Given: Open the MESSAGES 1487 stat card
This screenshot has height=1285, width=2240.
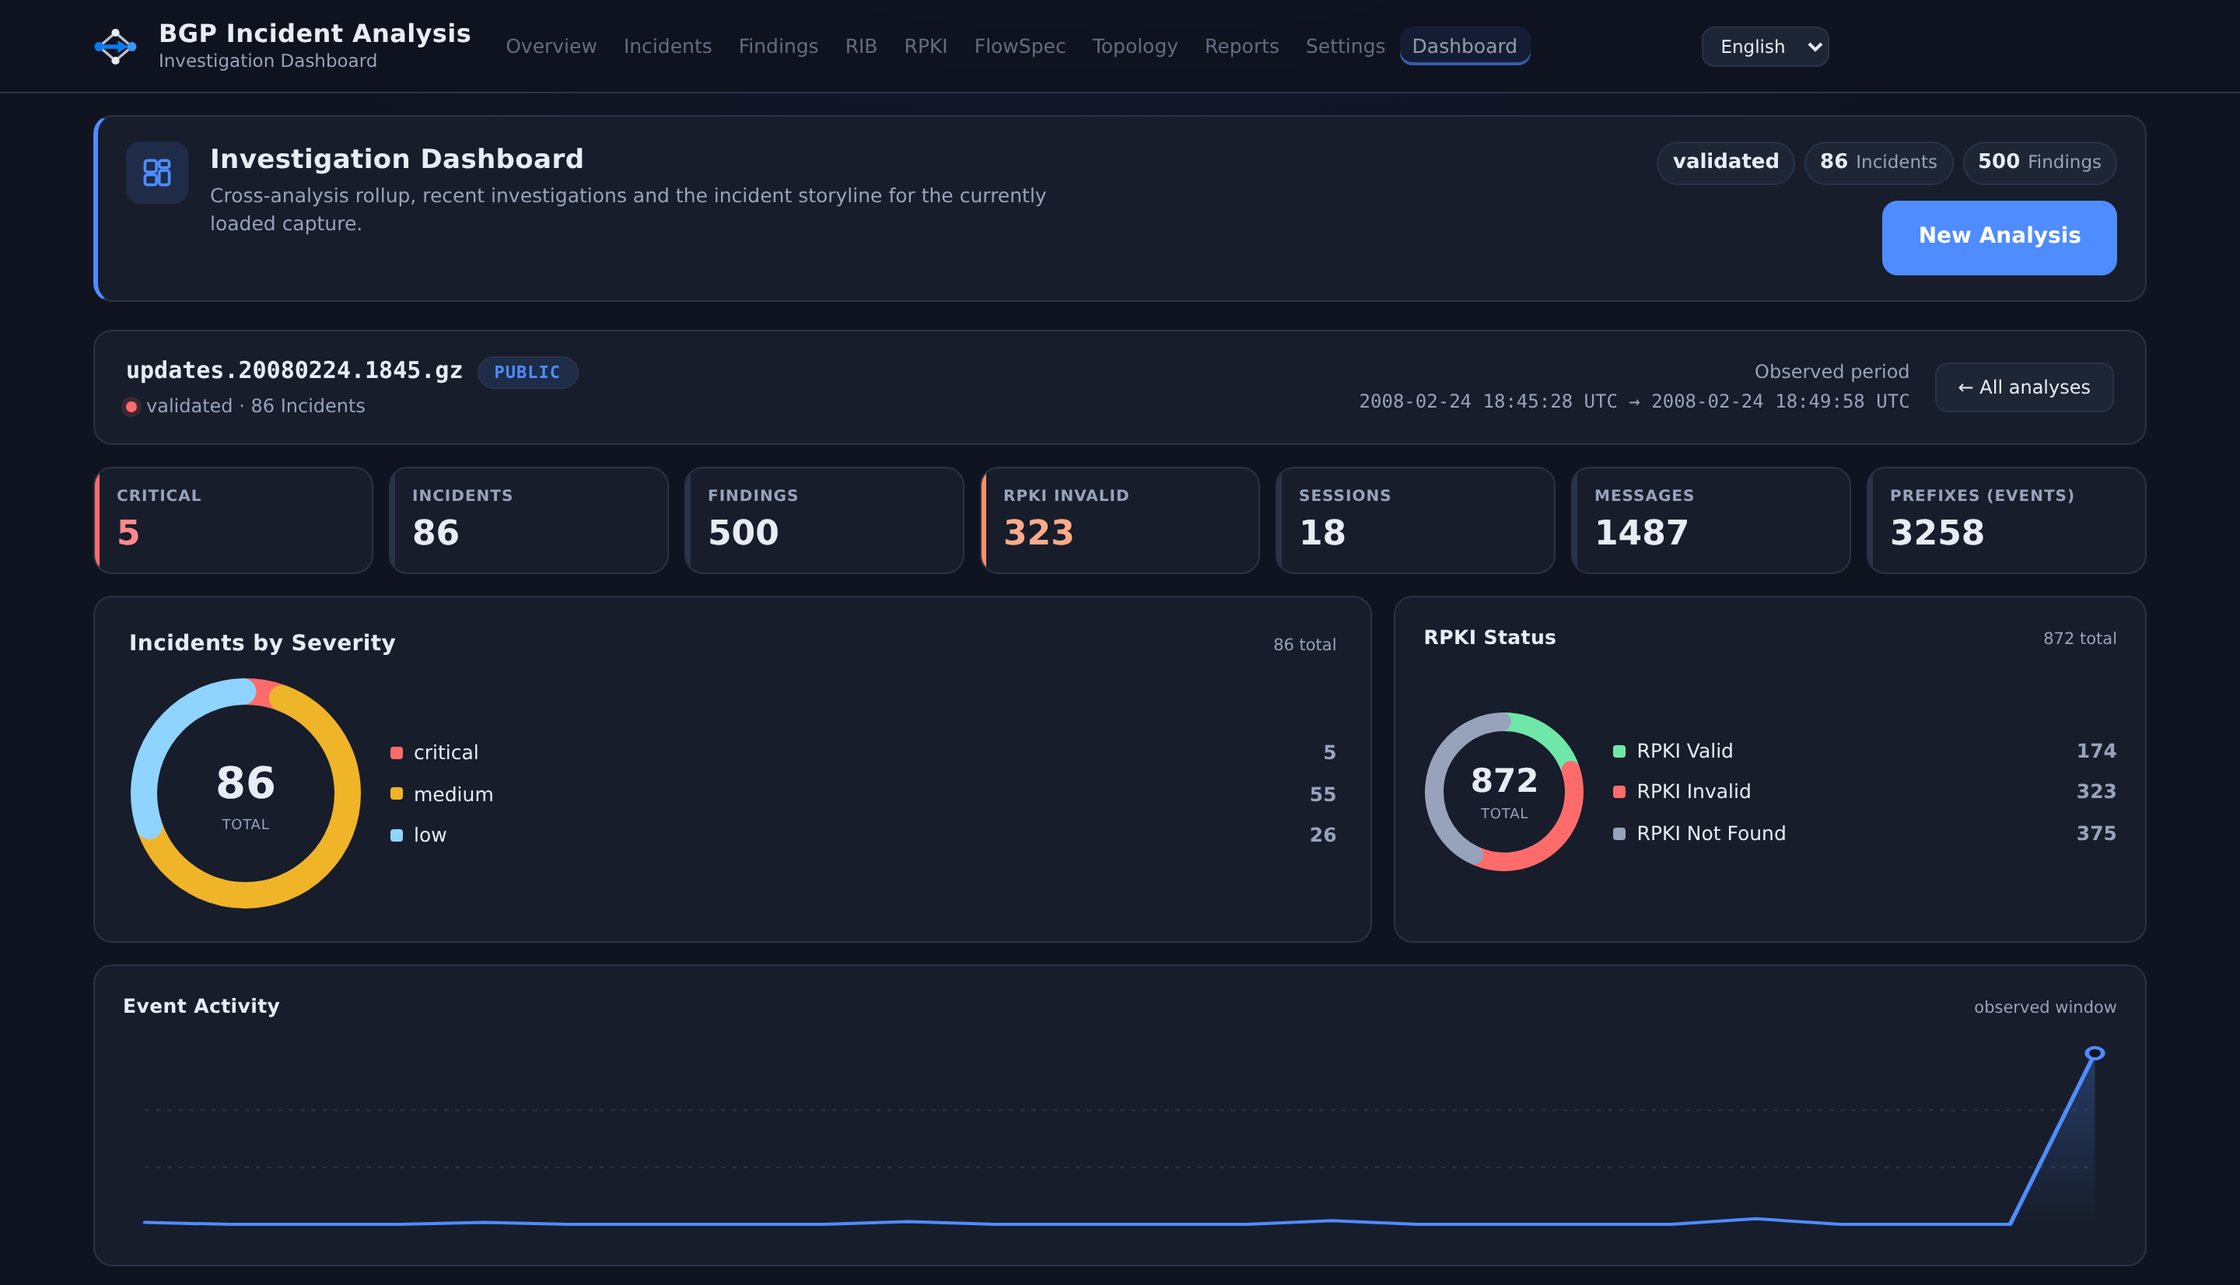Looking at the screenshot, I should pos(1711,520).
